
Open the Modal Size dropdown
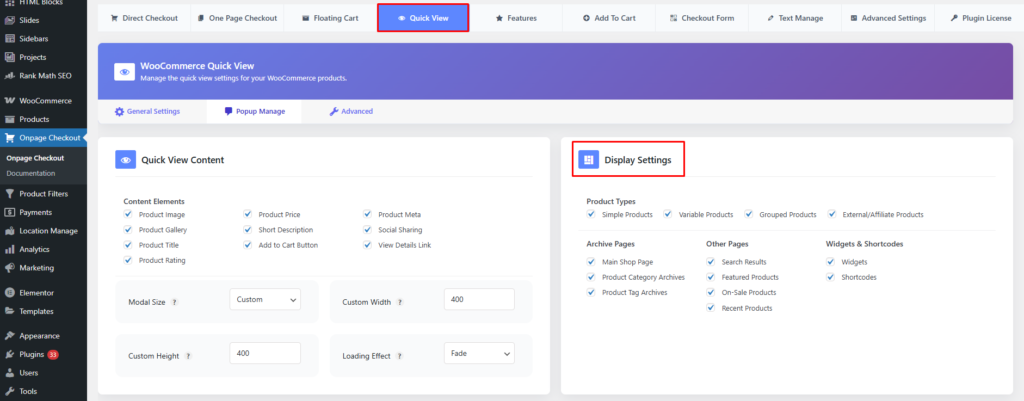tap(264, 300)
